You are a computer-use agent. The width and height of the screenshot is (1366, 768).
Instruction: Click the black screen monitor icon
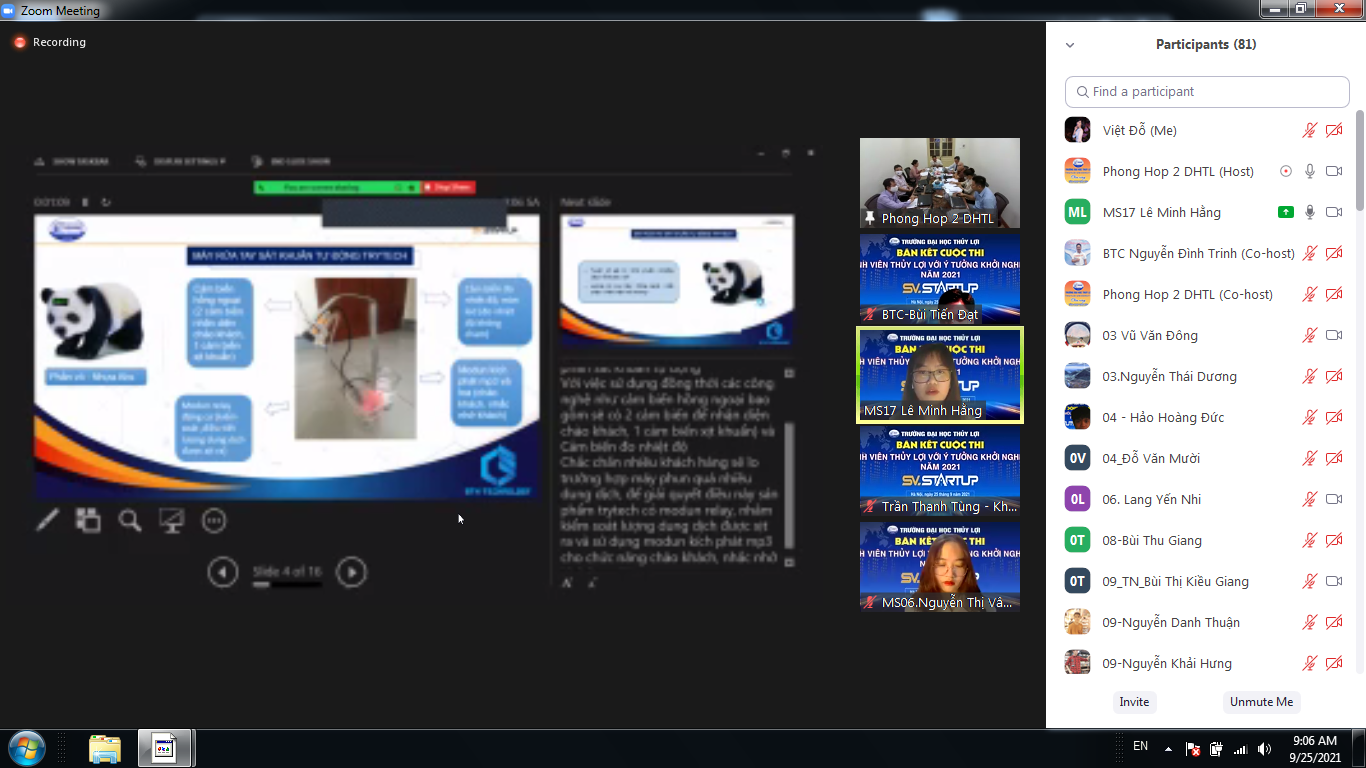point(172,520)
